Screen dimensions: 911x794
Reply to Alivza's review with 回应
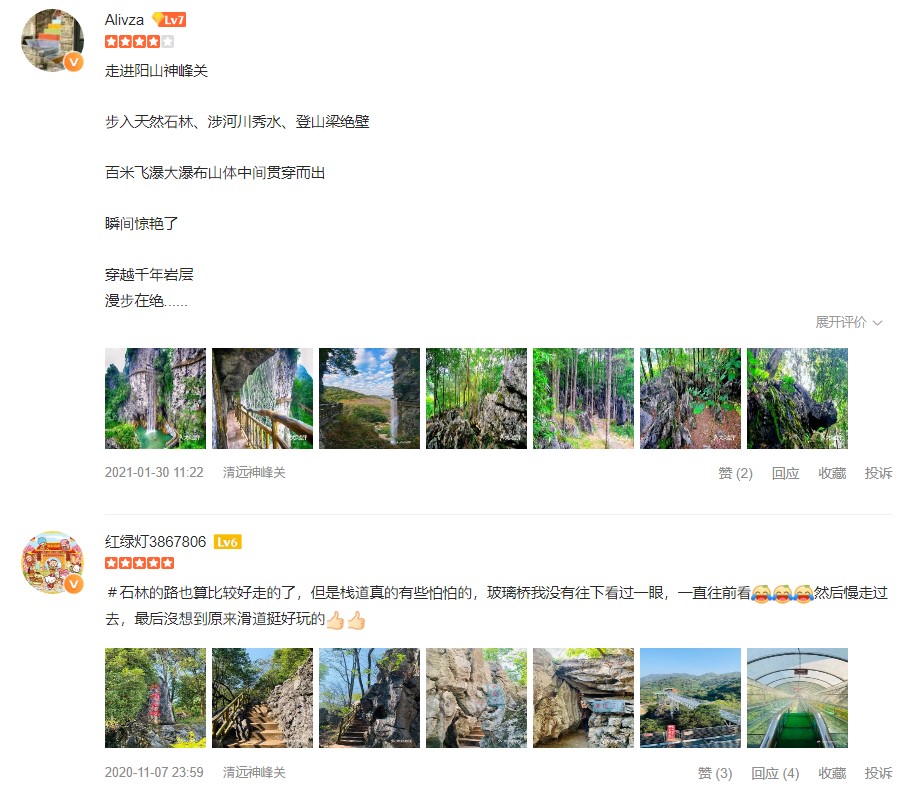(x=786, y=473)
